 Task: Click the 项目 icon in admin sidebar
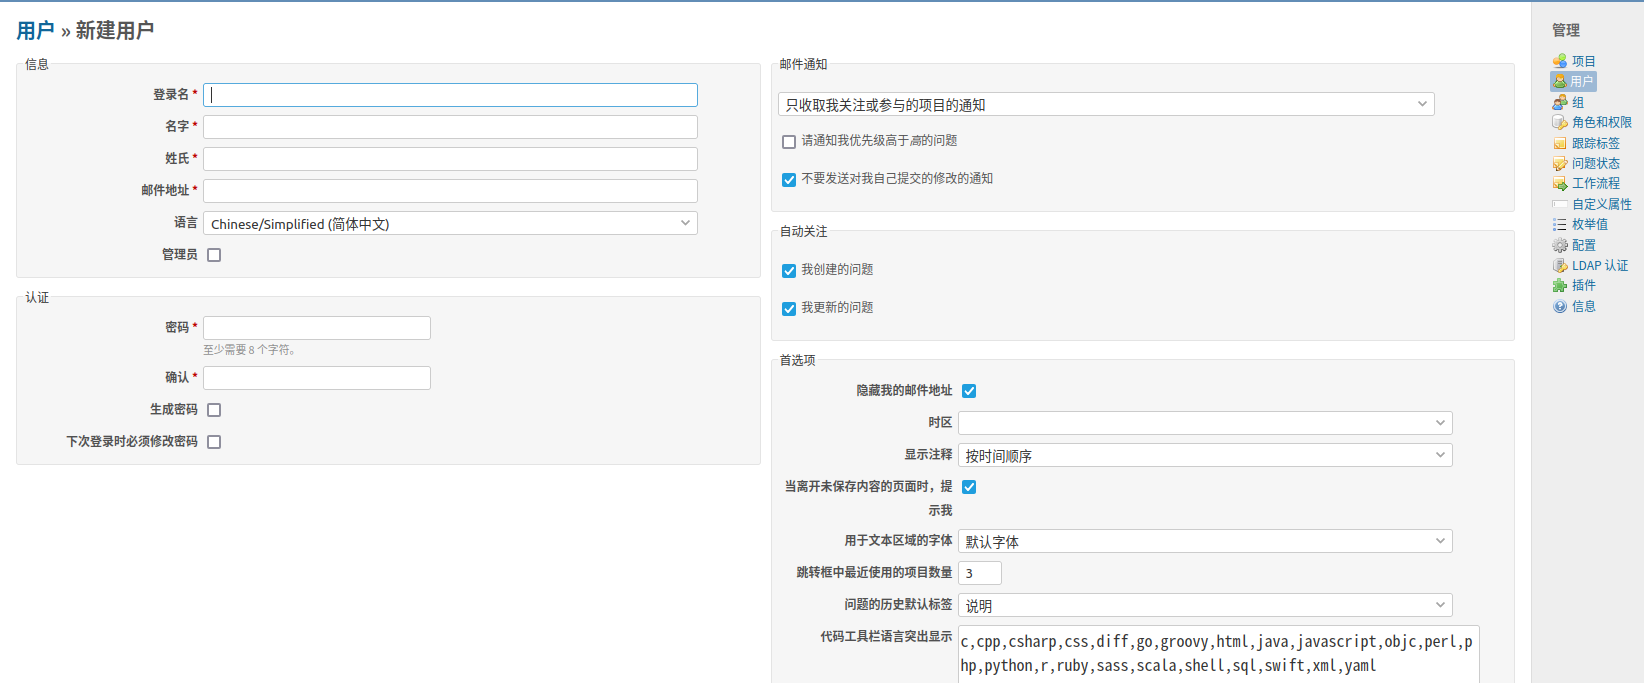pyautogui.click(x=1559, y=61)
